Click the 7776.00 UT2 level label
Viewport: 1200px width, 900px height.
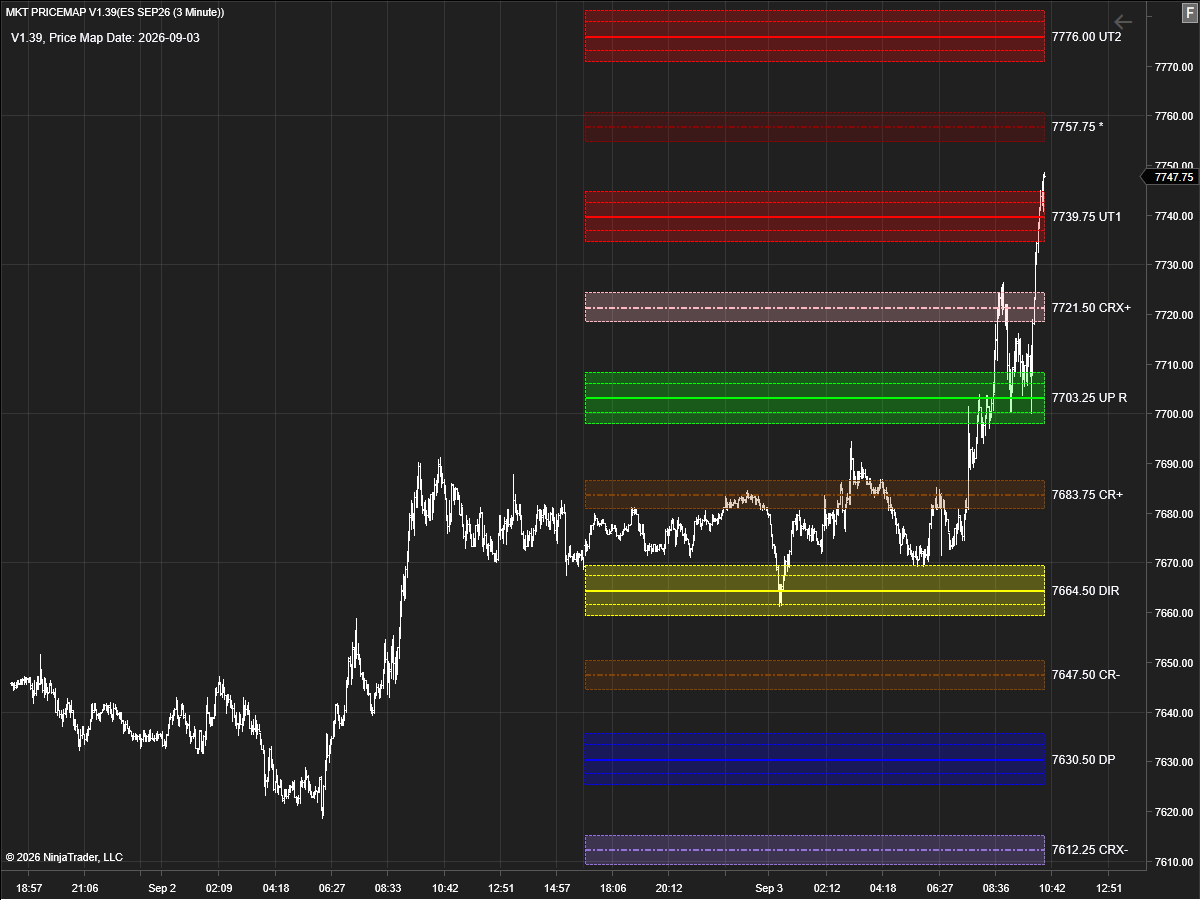tap(1086, 36)
